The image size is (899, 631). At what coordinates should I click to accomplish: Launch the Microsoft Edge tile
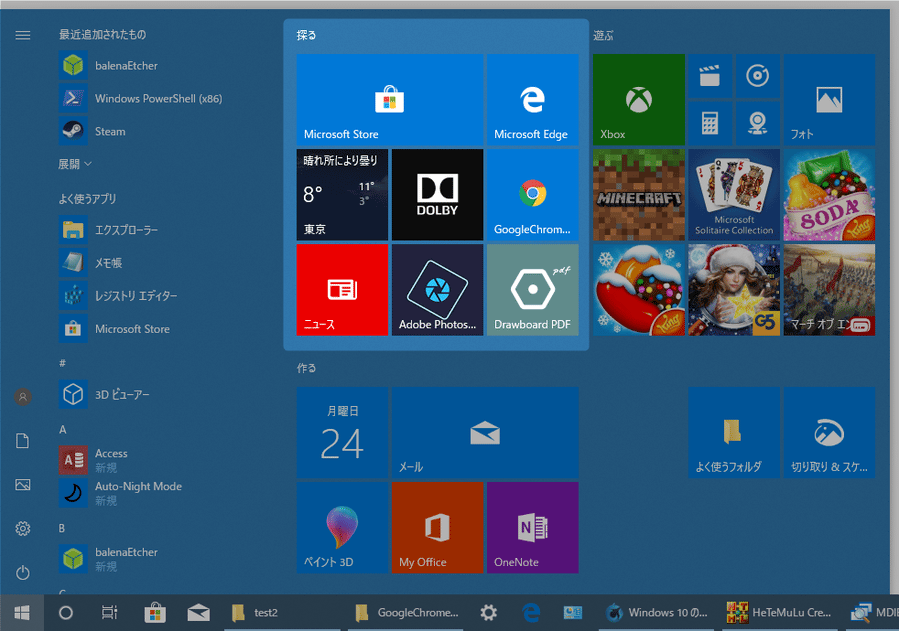point(533,100)
